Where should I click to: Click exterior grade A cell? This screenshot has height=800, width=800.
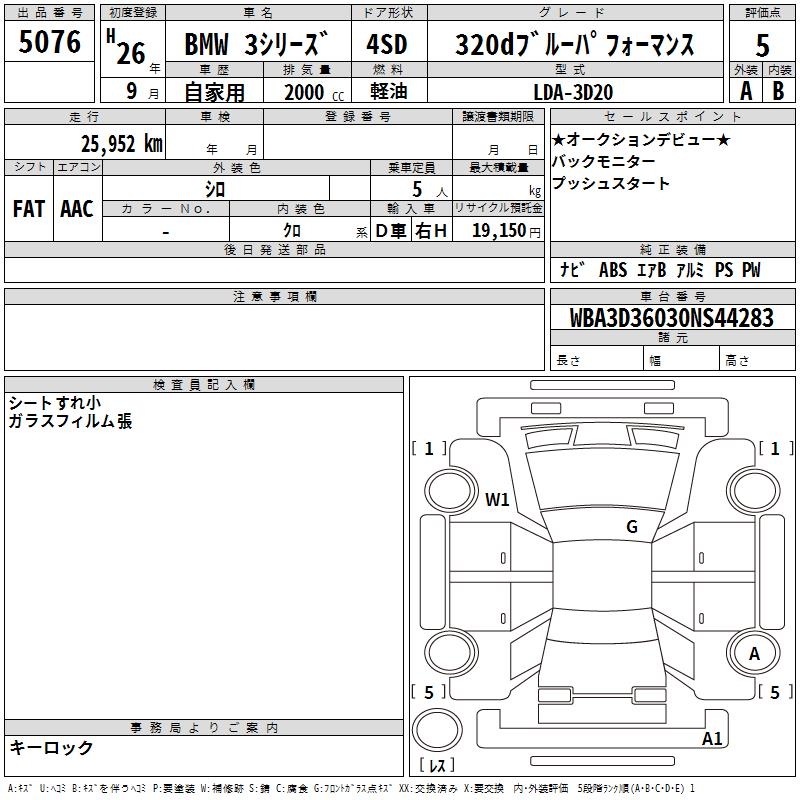(x=745, y=90)
